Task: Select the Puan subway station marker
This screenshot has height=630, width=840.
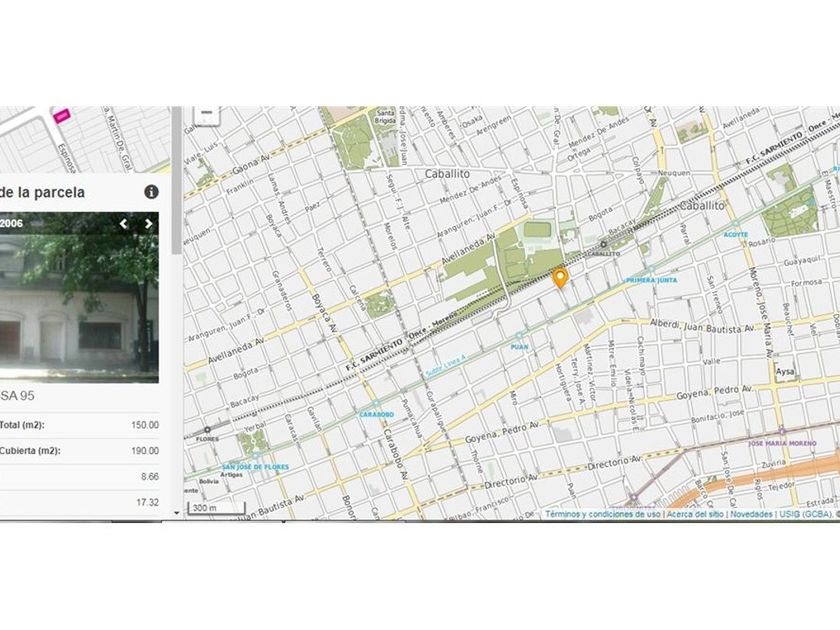Action: click(519, 335)
